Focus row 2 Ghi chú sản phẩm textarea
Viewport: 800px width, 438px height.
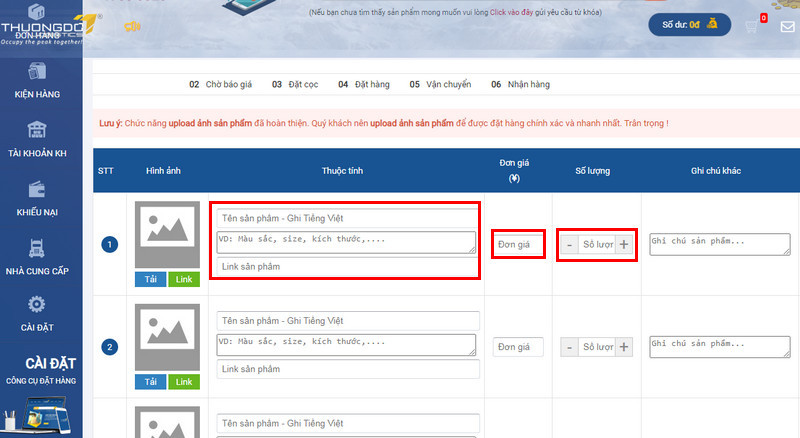tap(720, 347)
